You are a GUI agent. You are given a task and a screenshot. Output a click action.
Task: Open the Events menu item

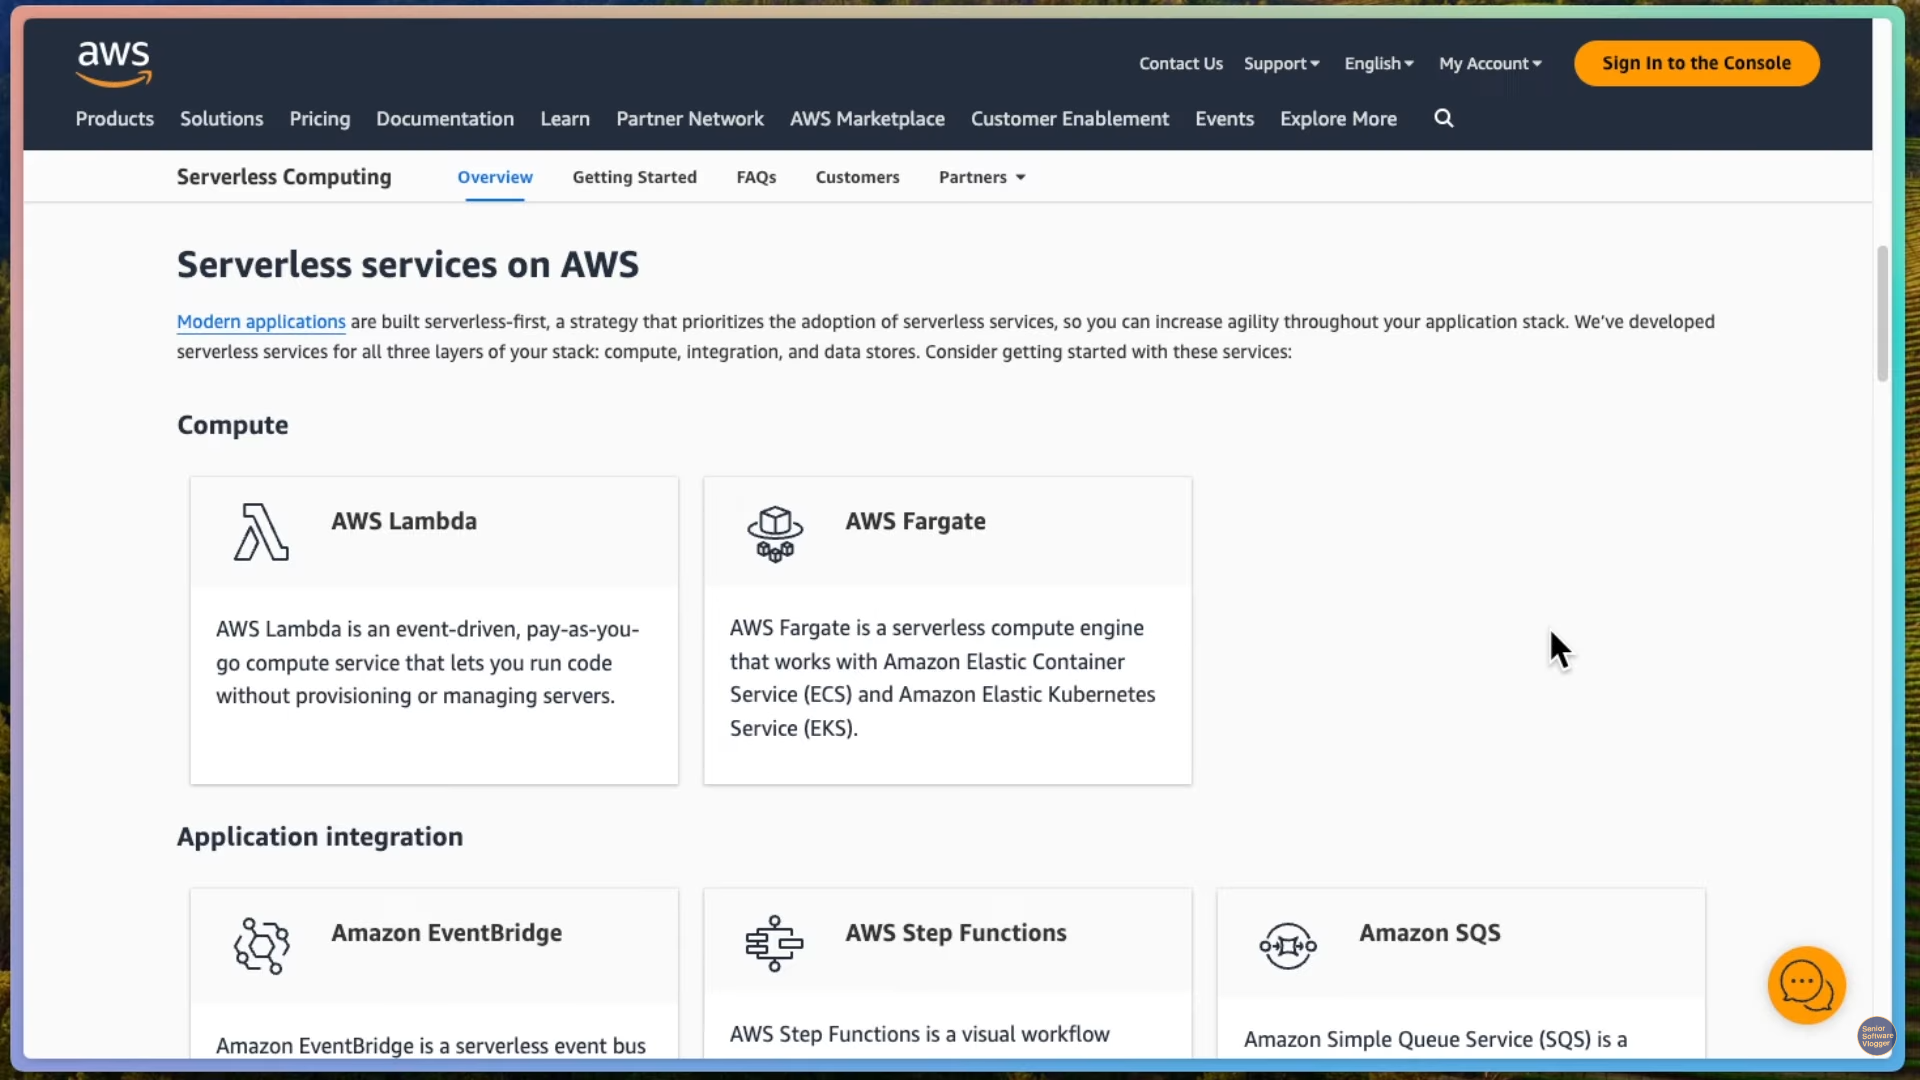coord(1224,119)
